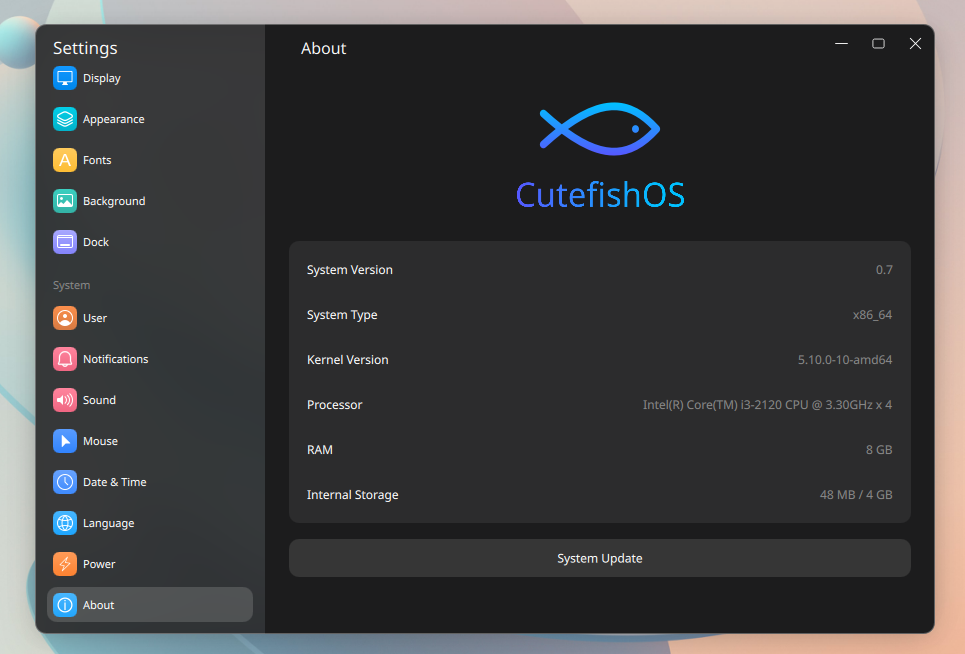Click the System Version label

(350, 270)
